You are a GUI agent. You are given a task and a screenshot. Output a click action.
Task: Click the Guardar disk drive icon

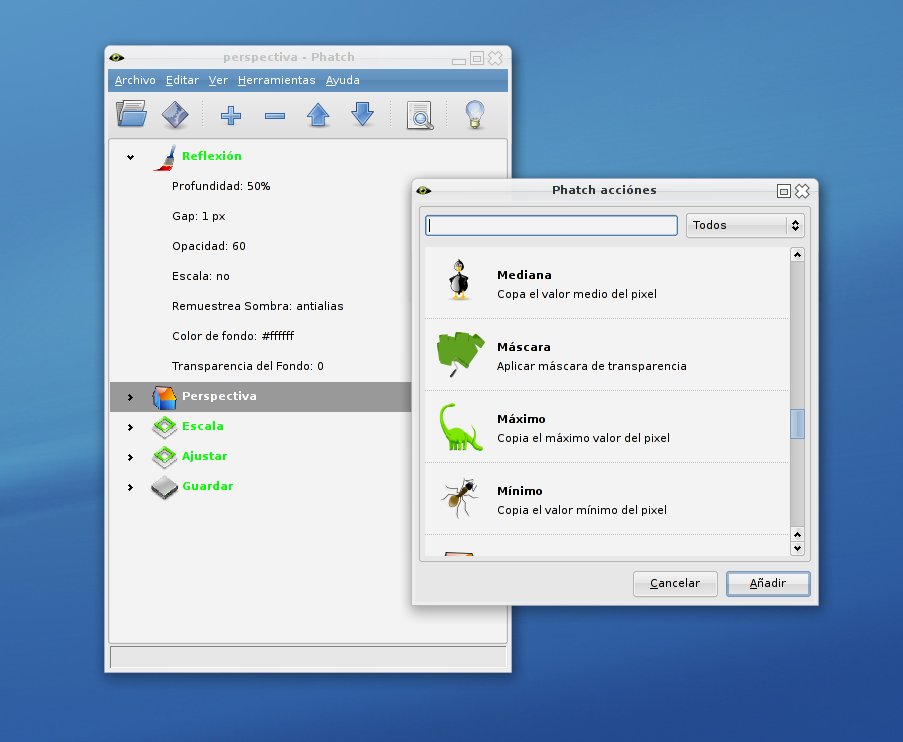(164, 487)
